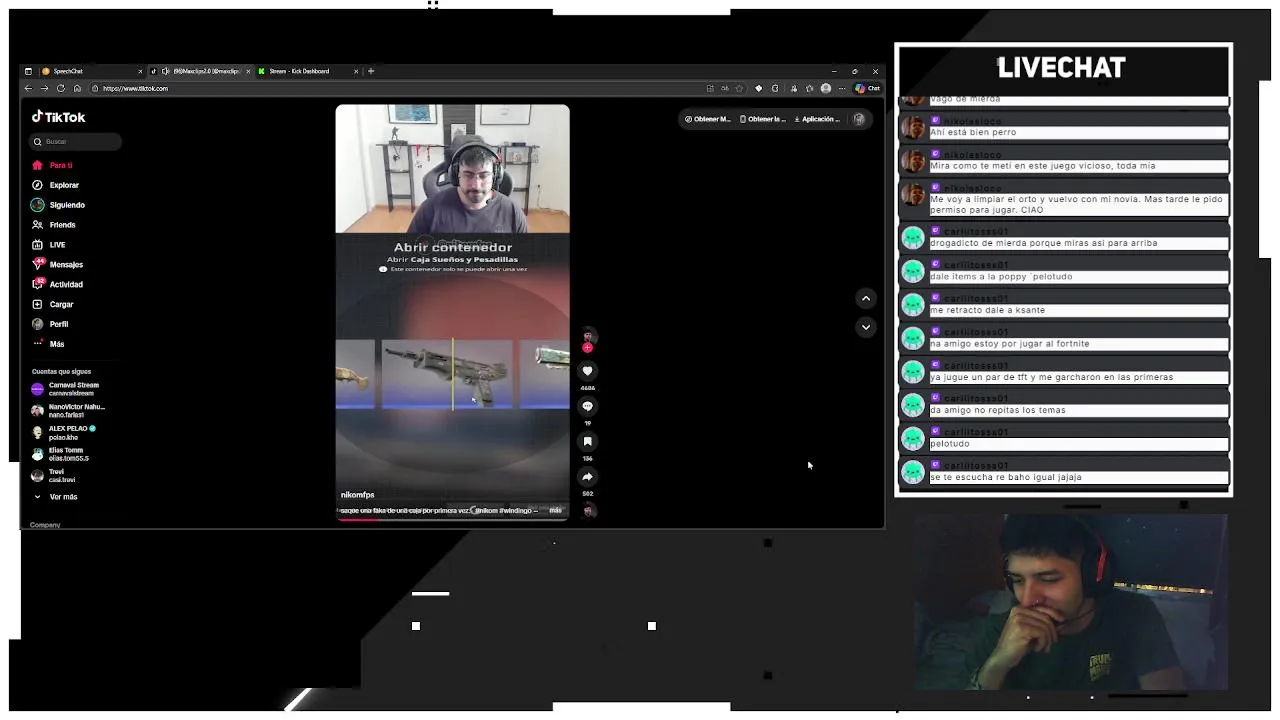The width and height of the screenshot is (1280, 720).
Task: Click the Buscar search field
Action: [75, 141]
